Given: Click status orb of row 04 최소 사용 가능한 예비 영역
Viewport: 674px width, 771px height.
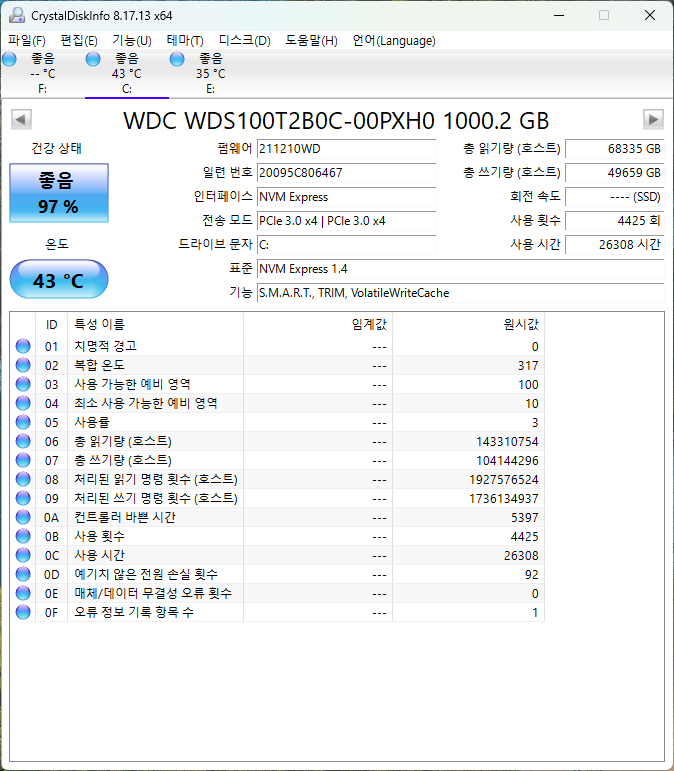Looking at the screenshot, I should pos(23,403).
